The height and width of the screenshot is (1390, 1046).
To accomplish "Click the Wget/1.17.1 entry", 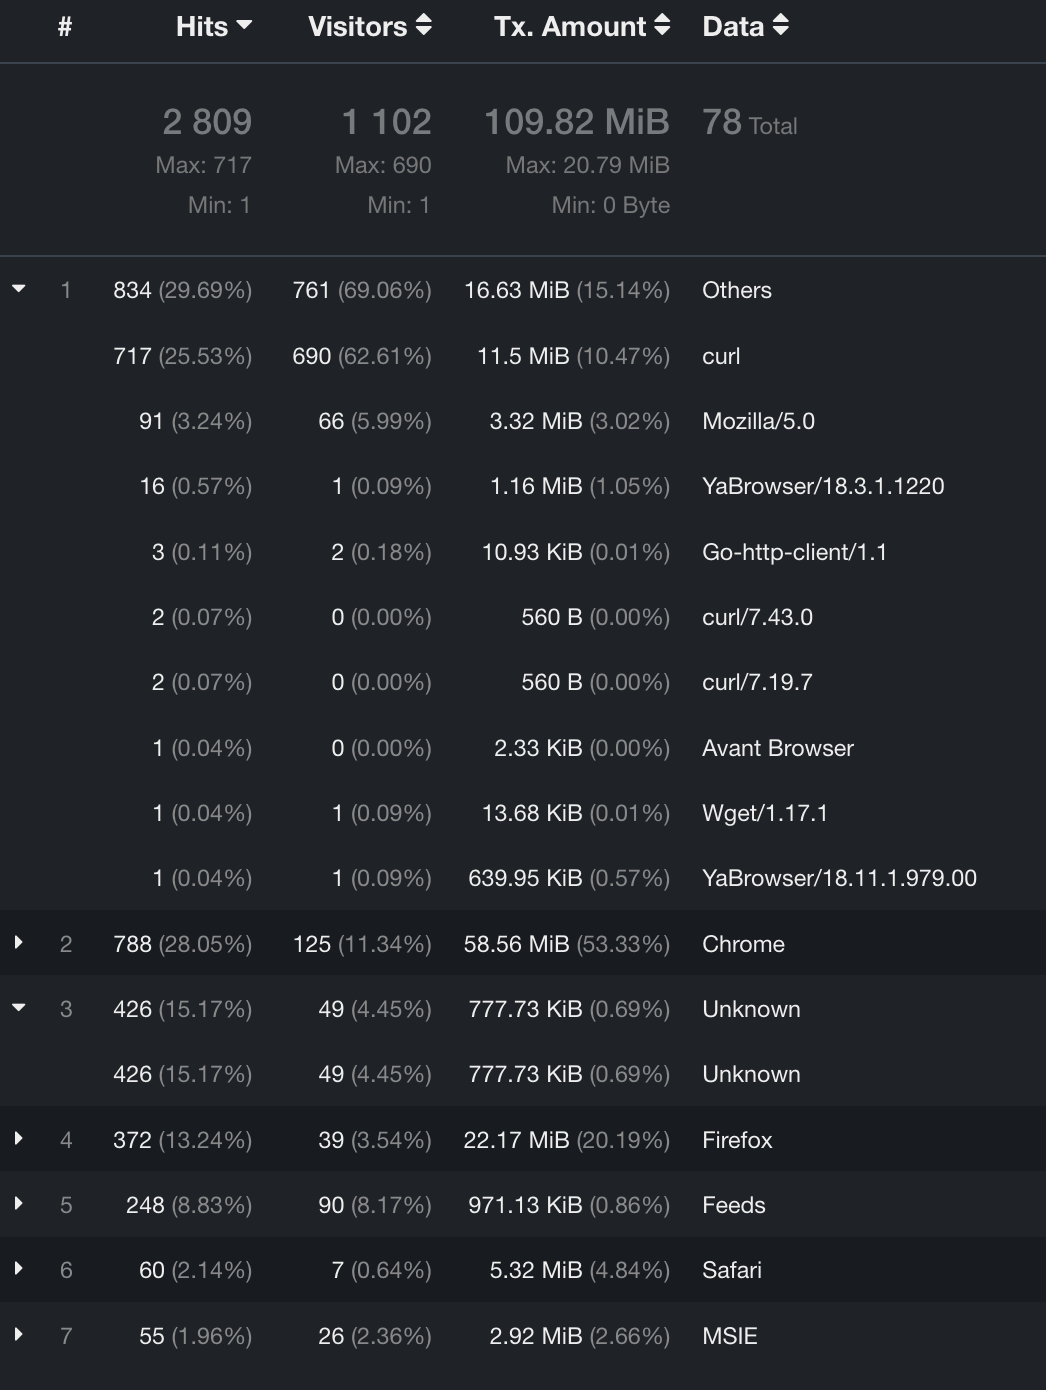I will (x=764, y=813).
